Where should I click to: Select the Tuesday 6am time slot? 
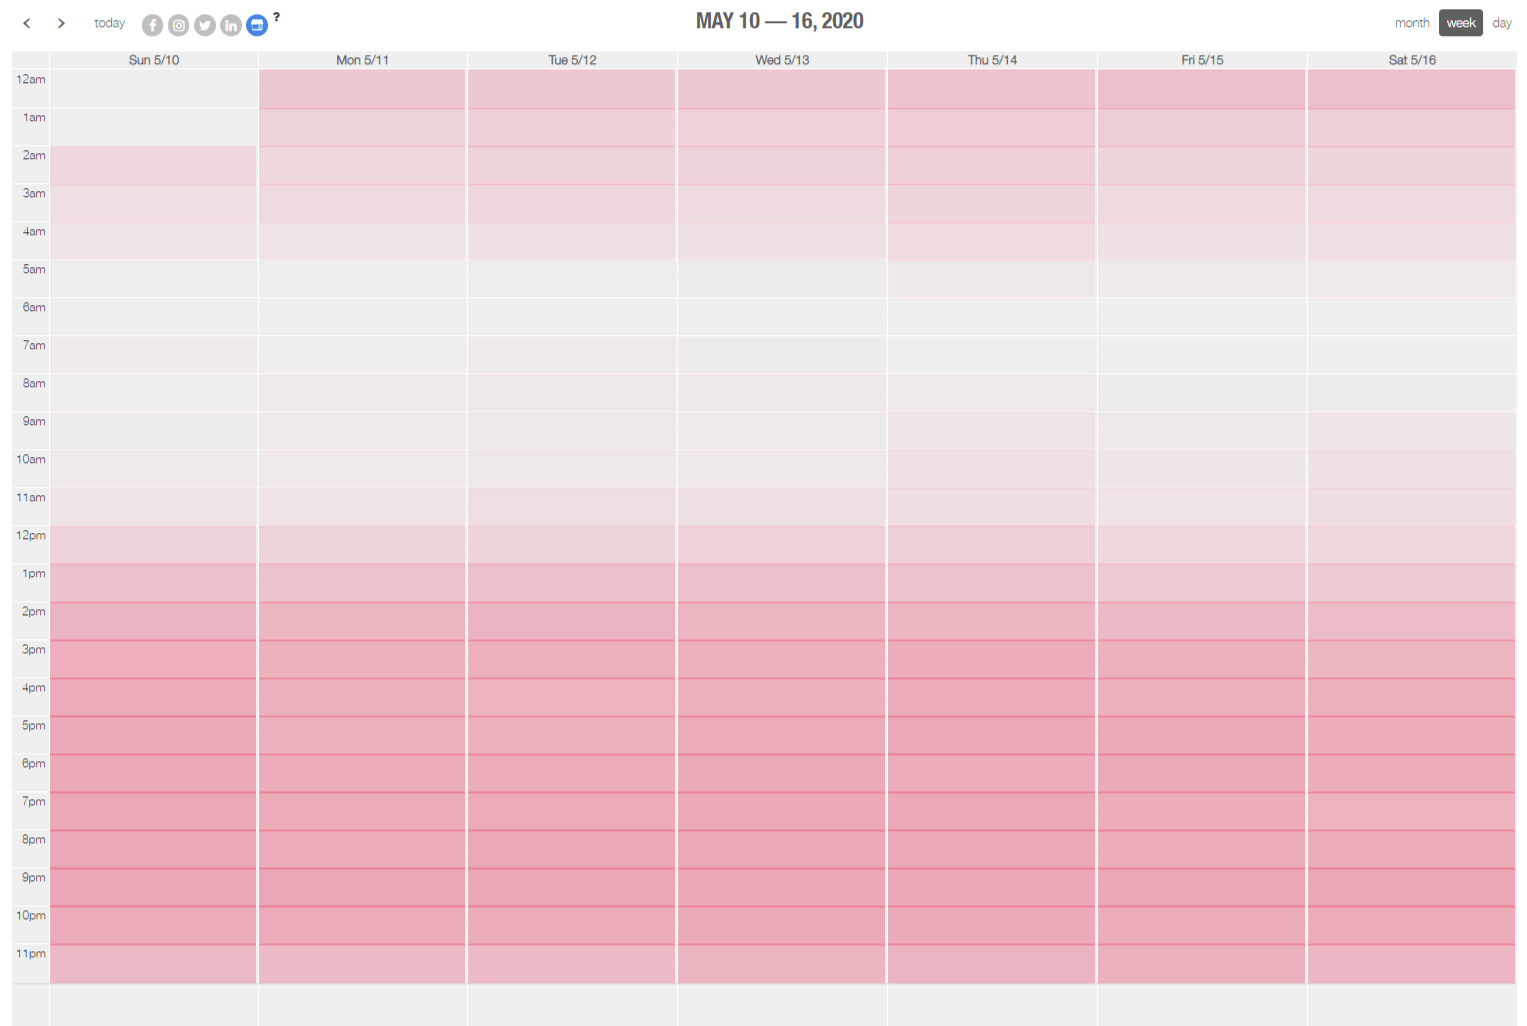(x=572, y=316)
